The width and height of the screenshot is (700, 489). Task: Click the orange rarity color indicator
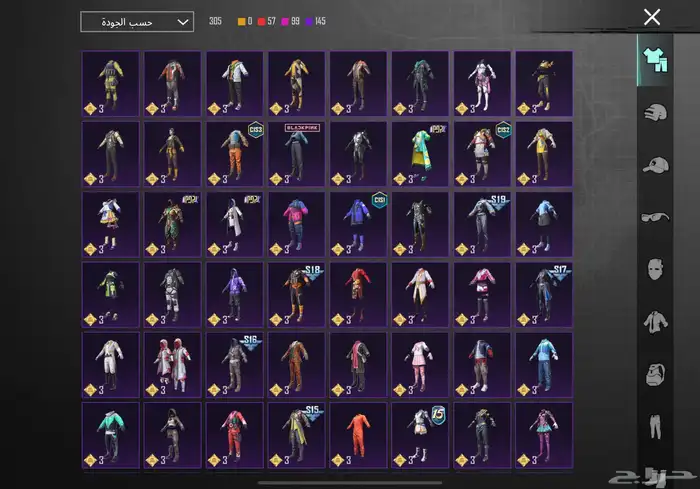click(242, 21)
